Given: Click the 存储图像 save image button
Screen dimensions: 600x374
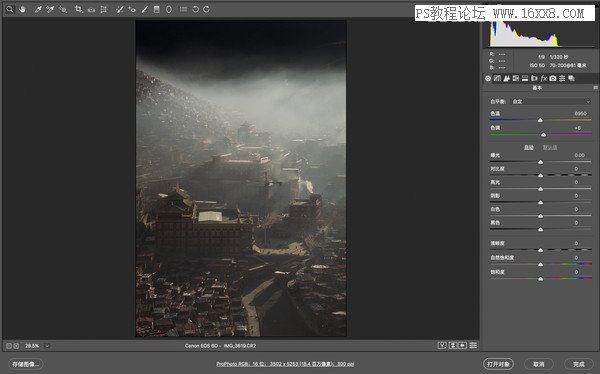Looking at the screenshot, I should (x=26, y=364).
